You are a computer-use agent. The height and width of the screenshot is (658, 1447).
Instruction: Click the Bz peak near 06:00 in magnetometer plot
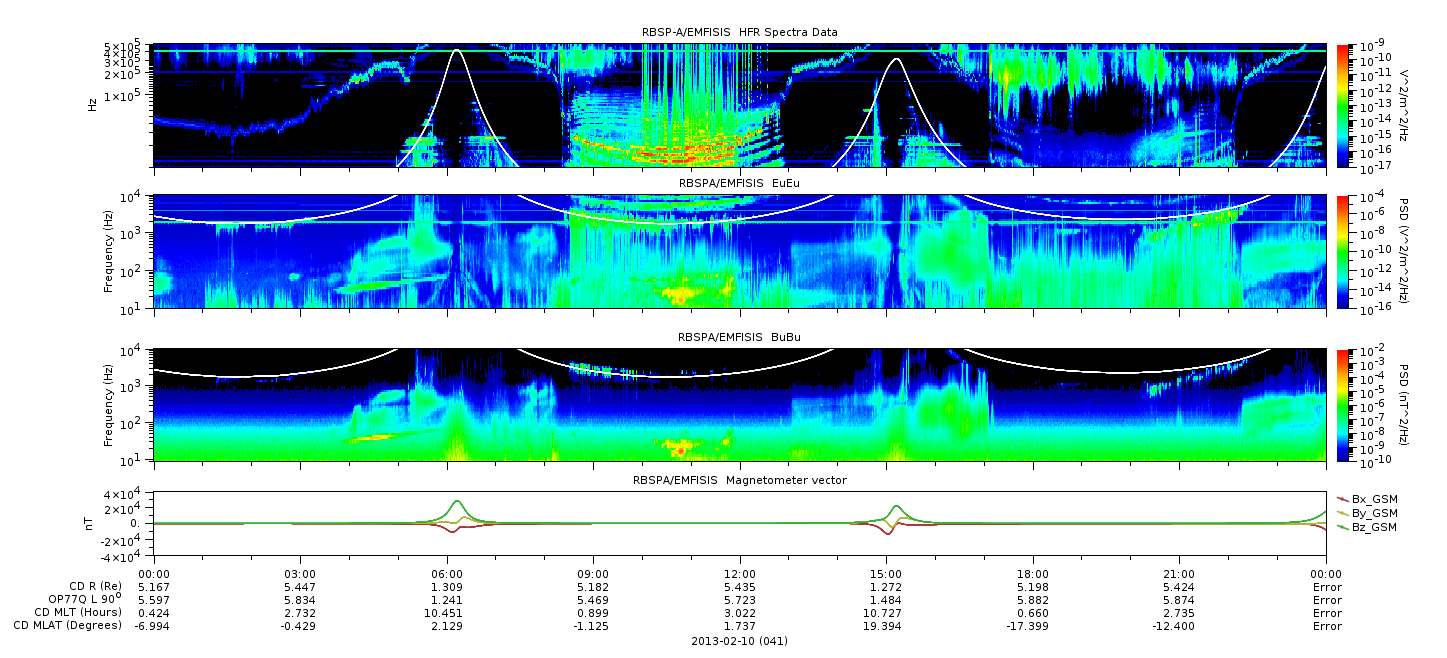(x=458, y=502)
